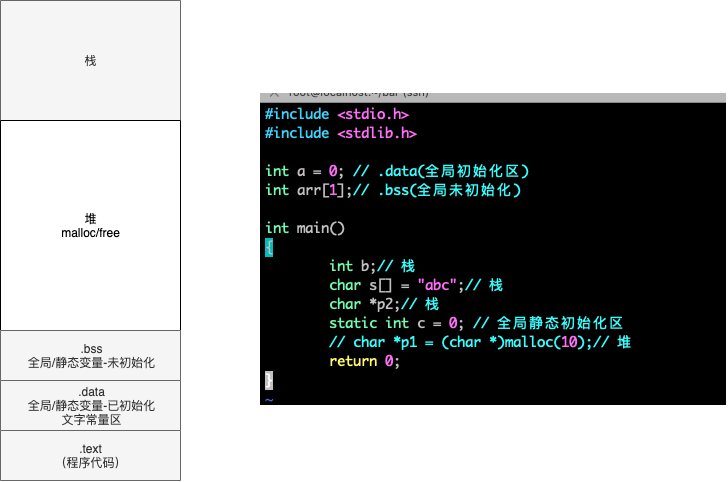Image resolution: width=728 pixels, height=482 pixels.
Task: Click the commented malloc(10) line
Action: [480, 342]
